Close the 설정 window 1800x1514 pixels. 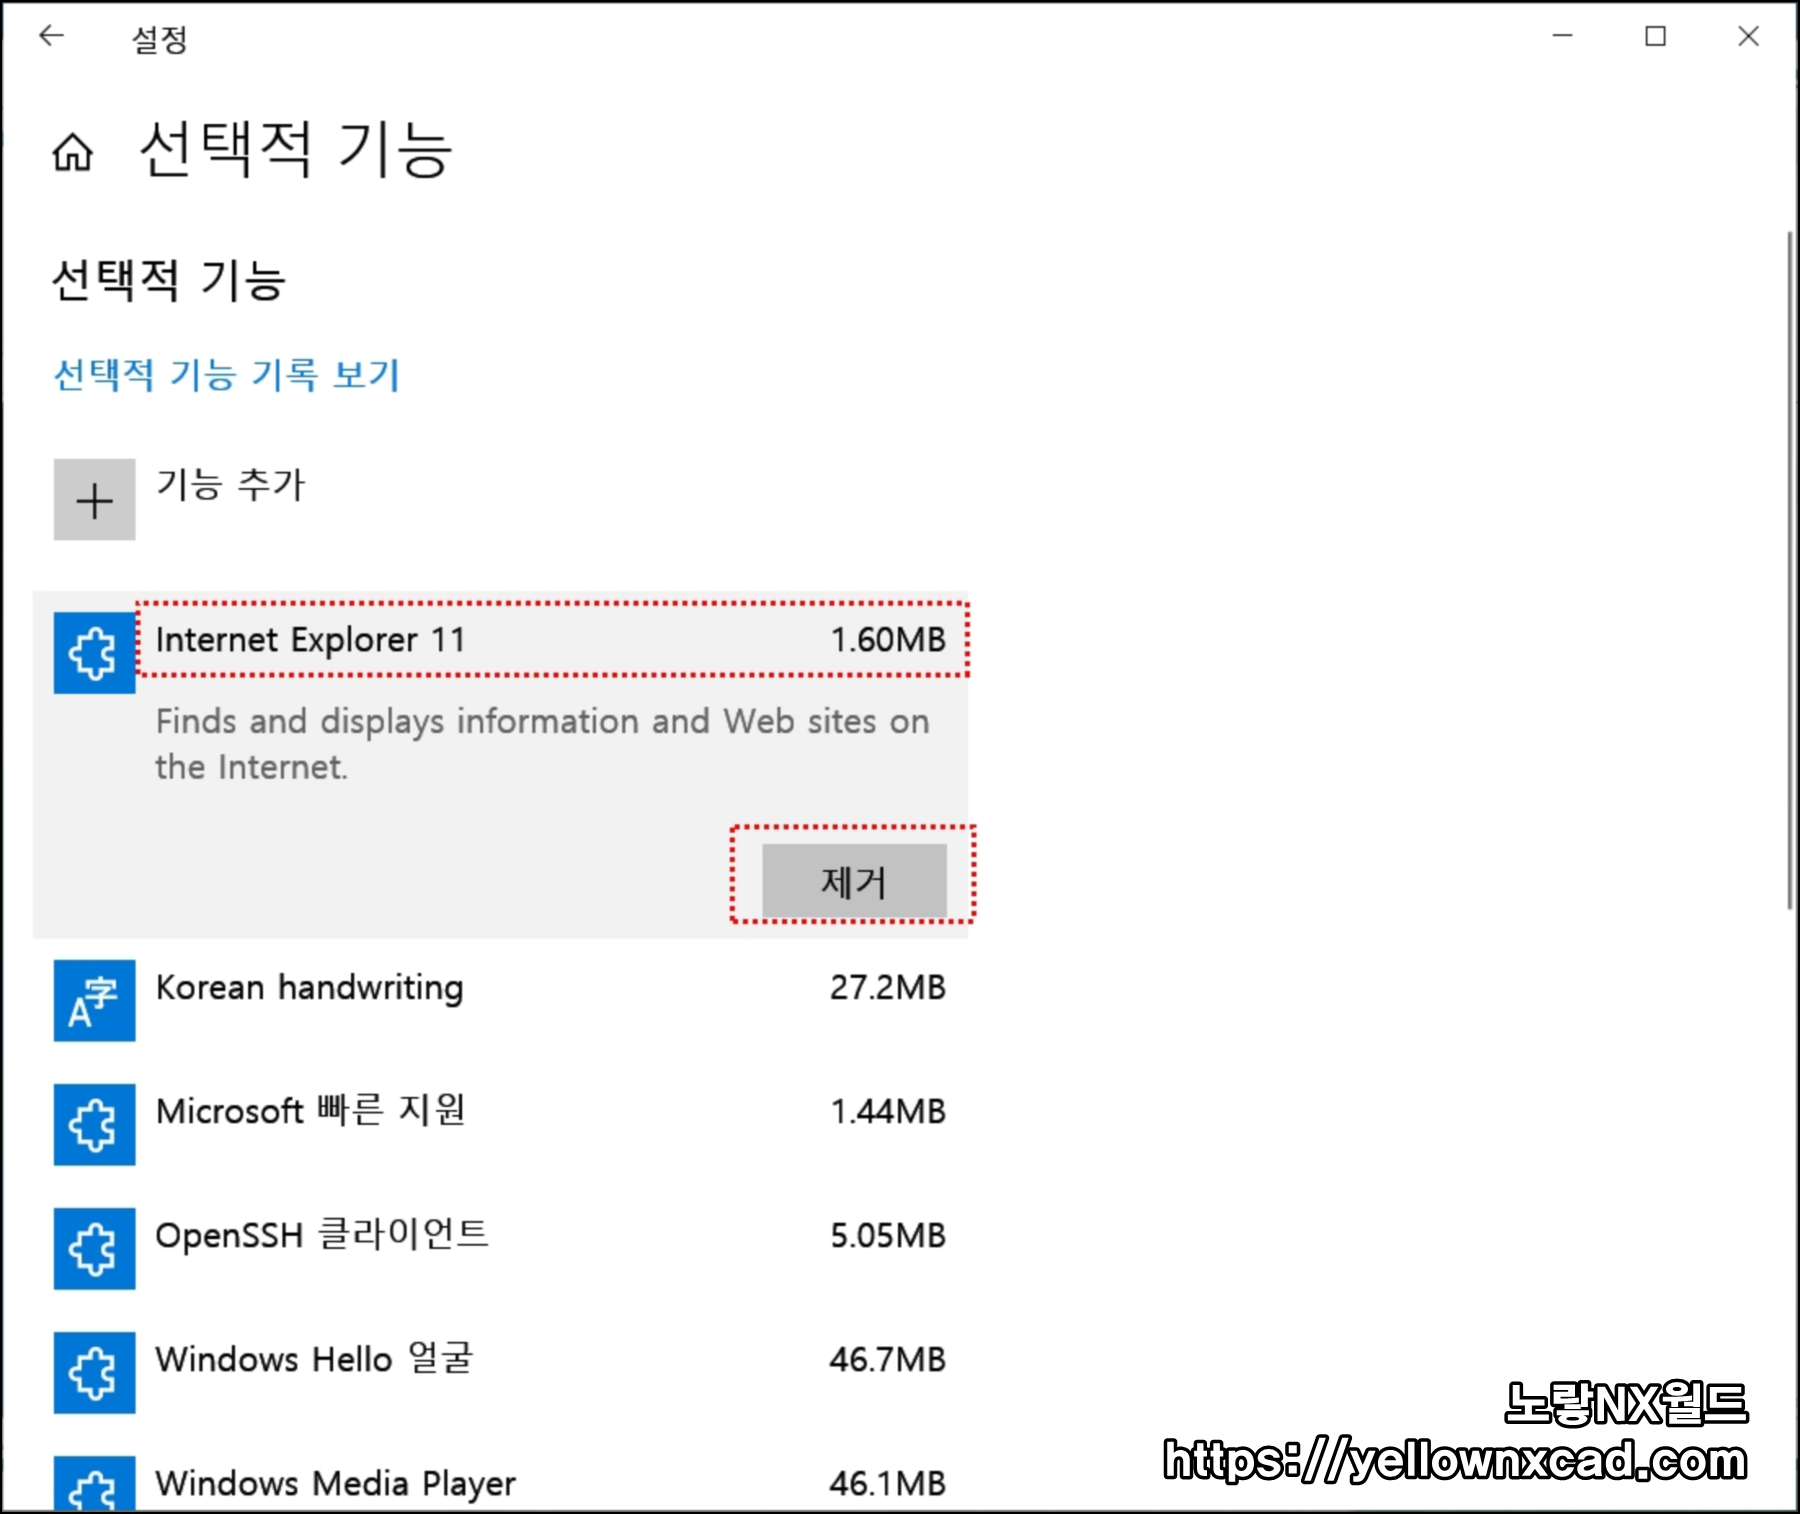(1748, 36)
